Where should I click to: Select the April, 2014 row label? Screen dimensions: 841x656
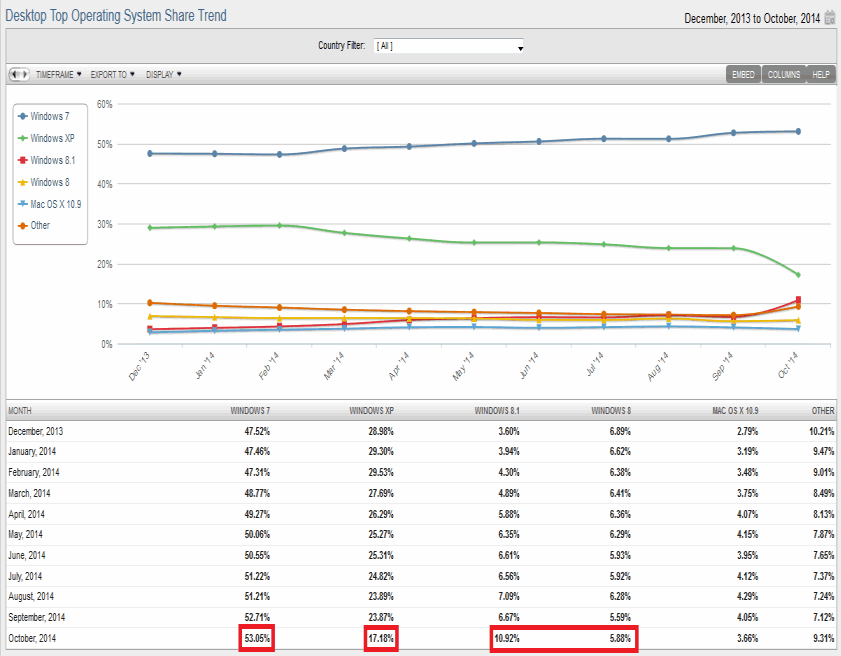pos(26,514)
